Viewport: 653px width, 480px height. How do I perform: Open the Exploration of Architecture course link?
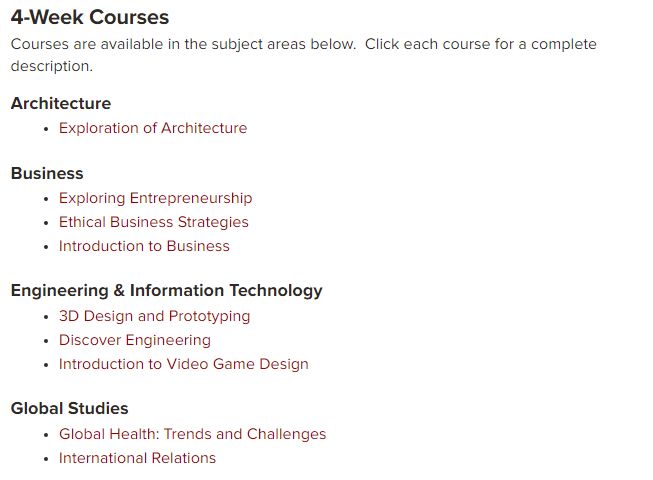pyautogui.click(x=153, y=128)
